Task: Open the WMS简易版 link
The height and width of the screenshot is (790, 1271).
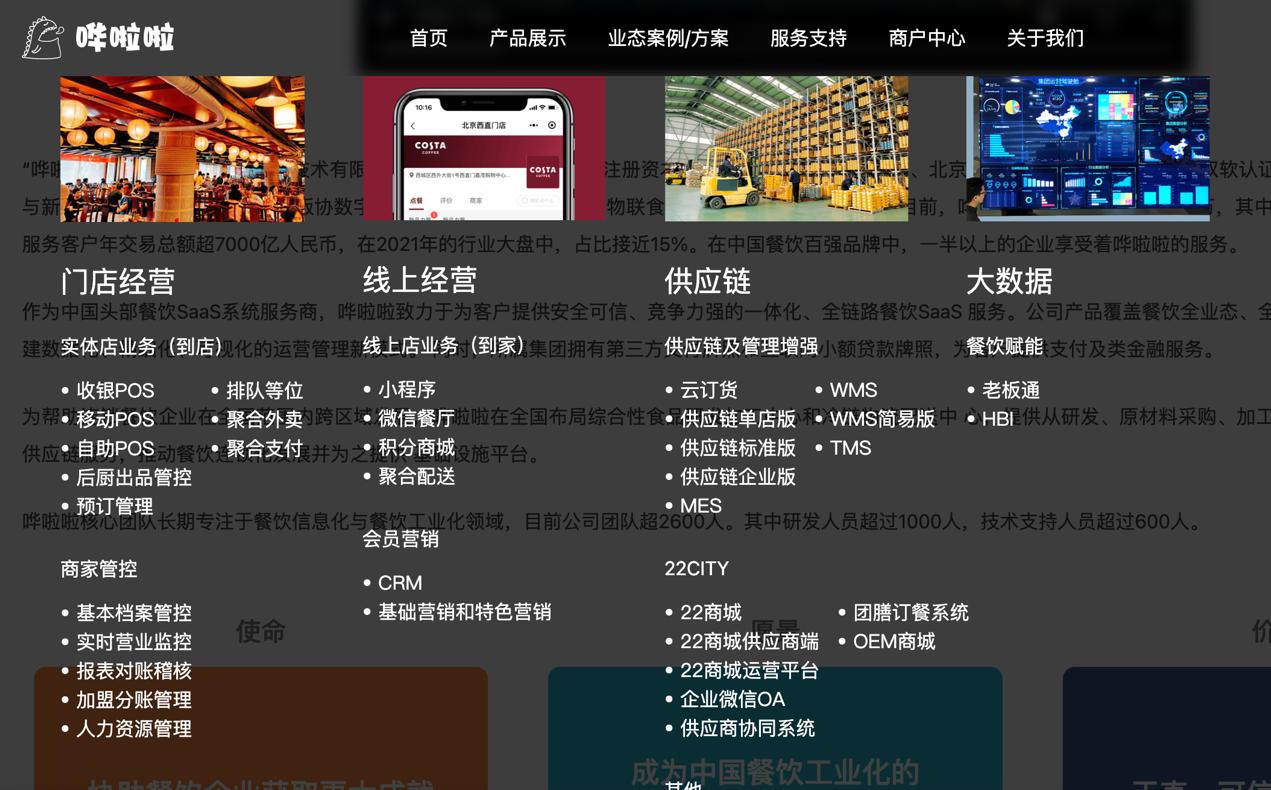Action: click(x=883, y=419)
